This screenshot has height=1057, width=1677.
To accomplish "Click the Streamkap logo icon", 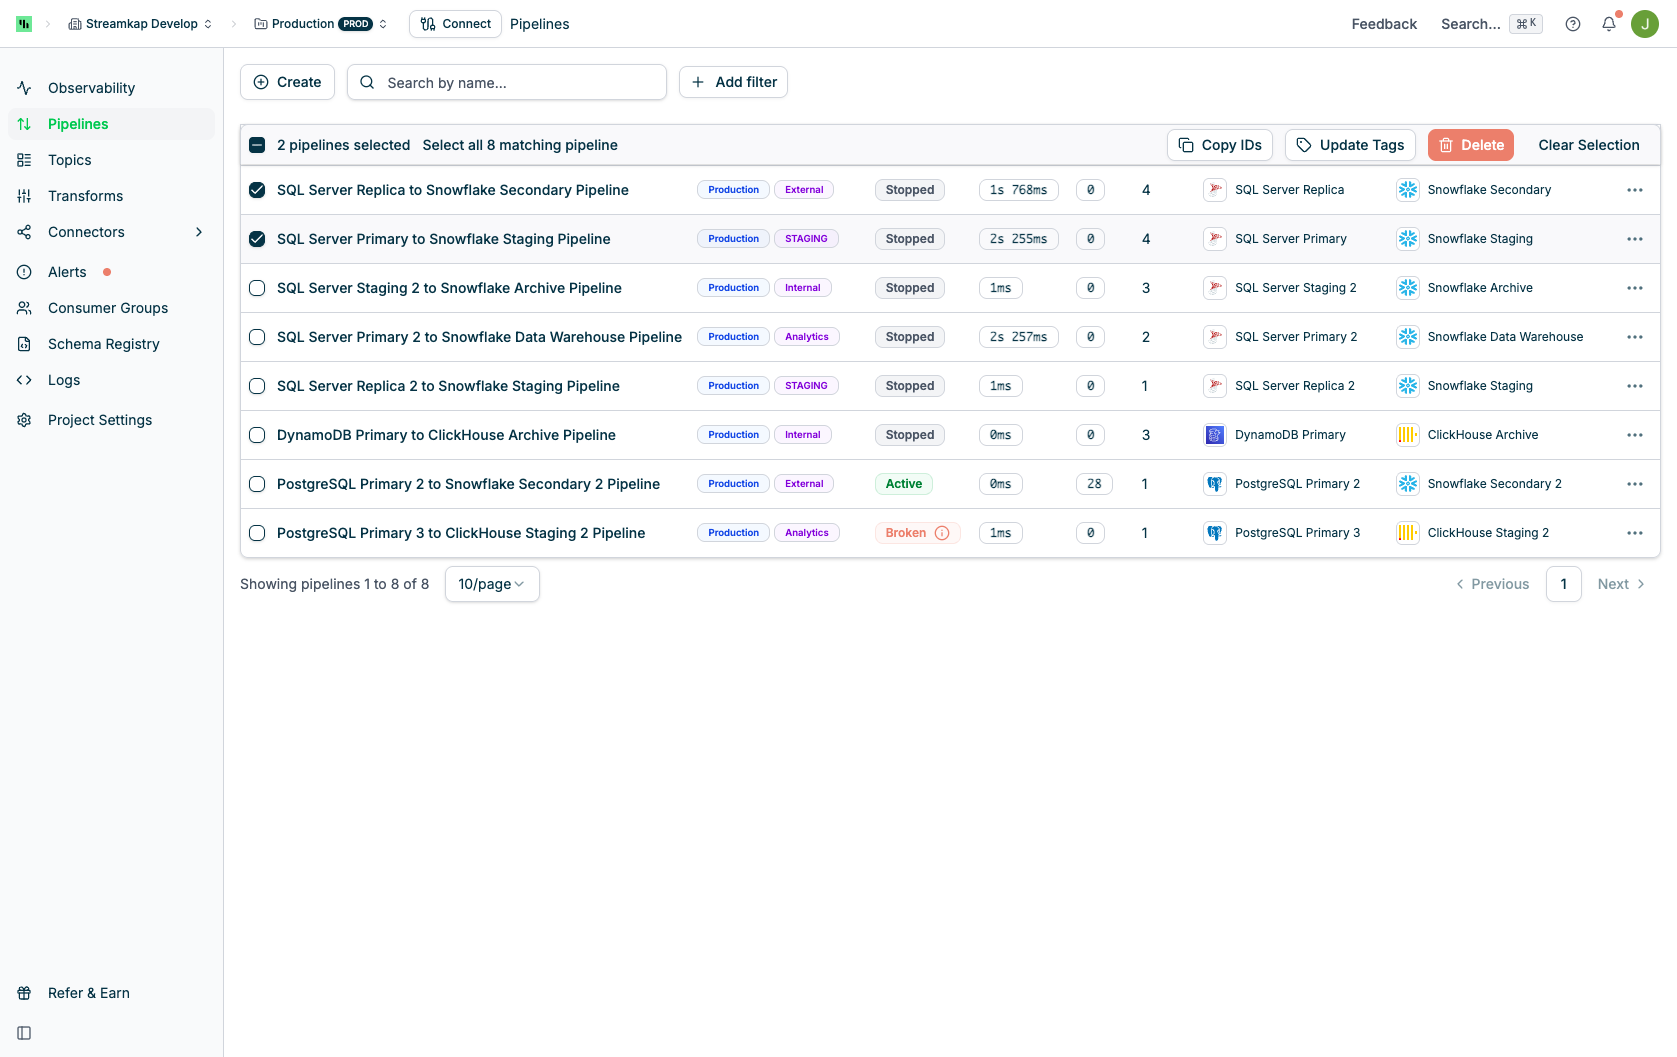I will click(24, 24).
